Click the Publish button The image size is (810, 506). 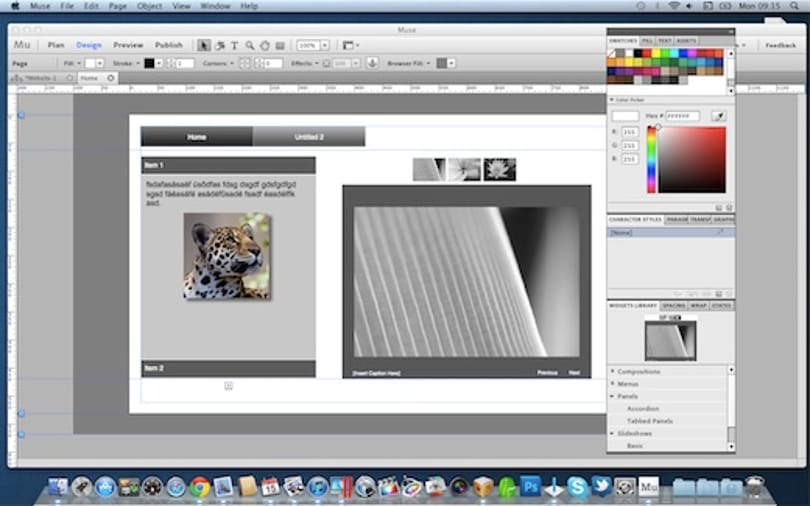point(168,45)
